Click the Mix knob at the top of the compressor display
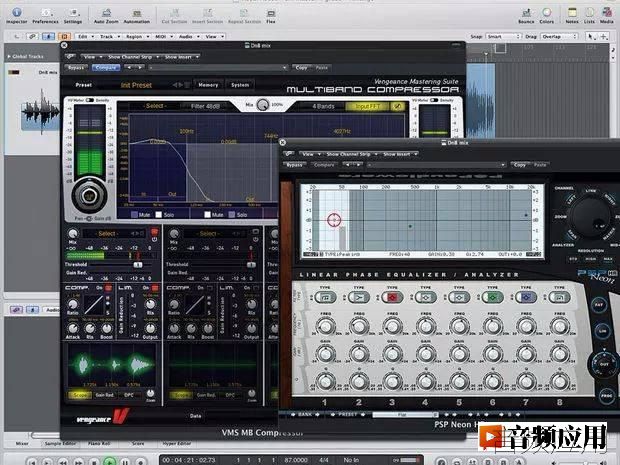This screenshot has width=620, height=465. (x=263, y=105)
